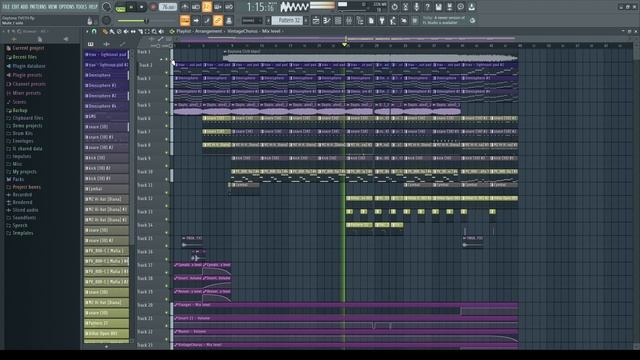Click the main volume knob
Screen dimensions: 640x360
107,7
